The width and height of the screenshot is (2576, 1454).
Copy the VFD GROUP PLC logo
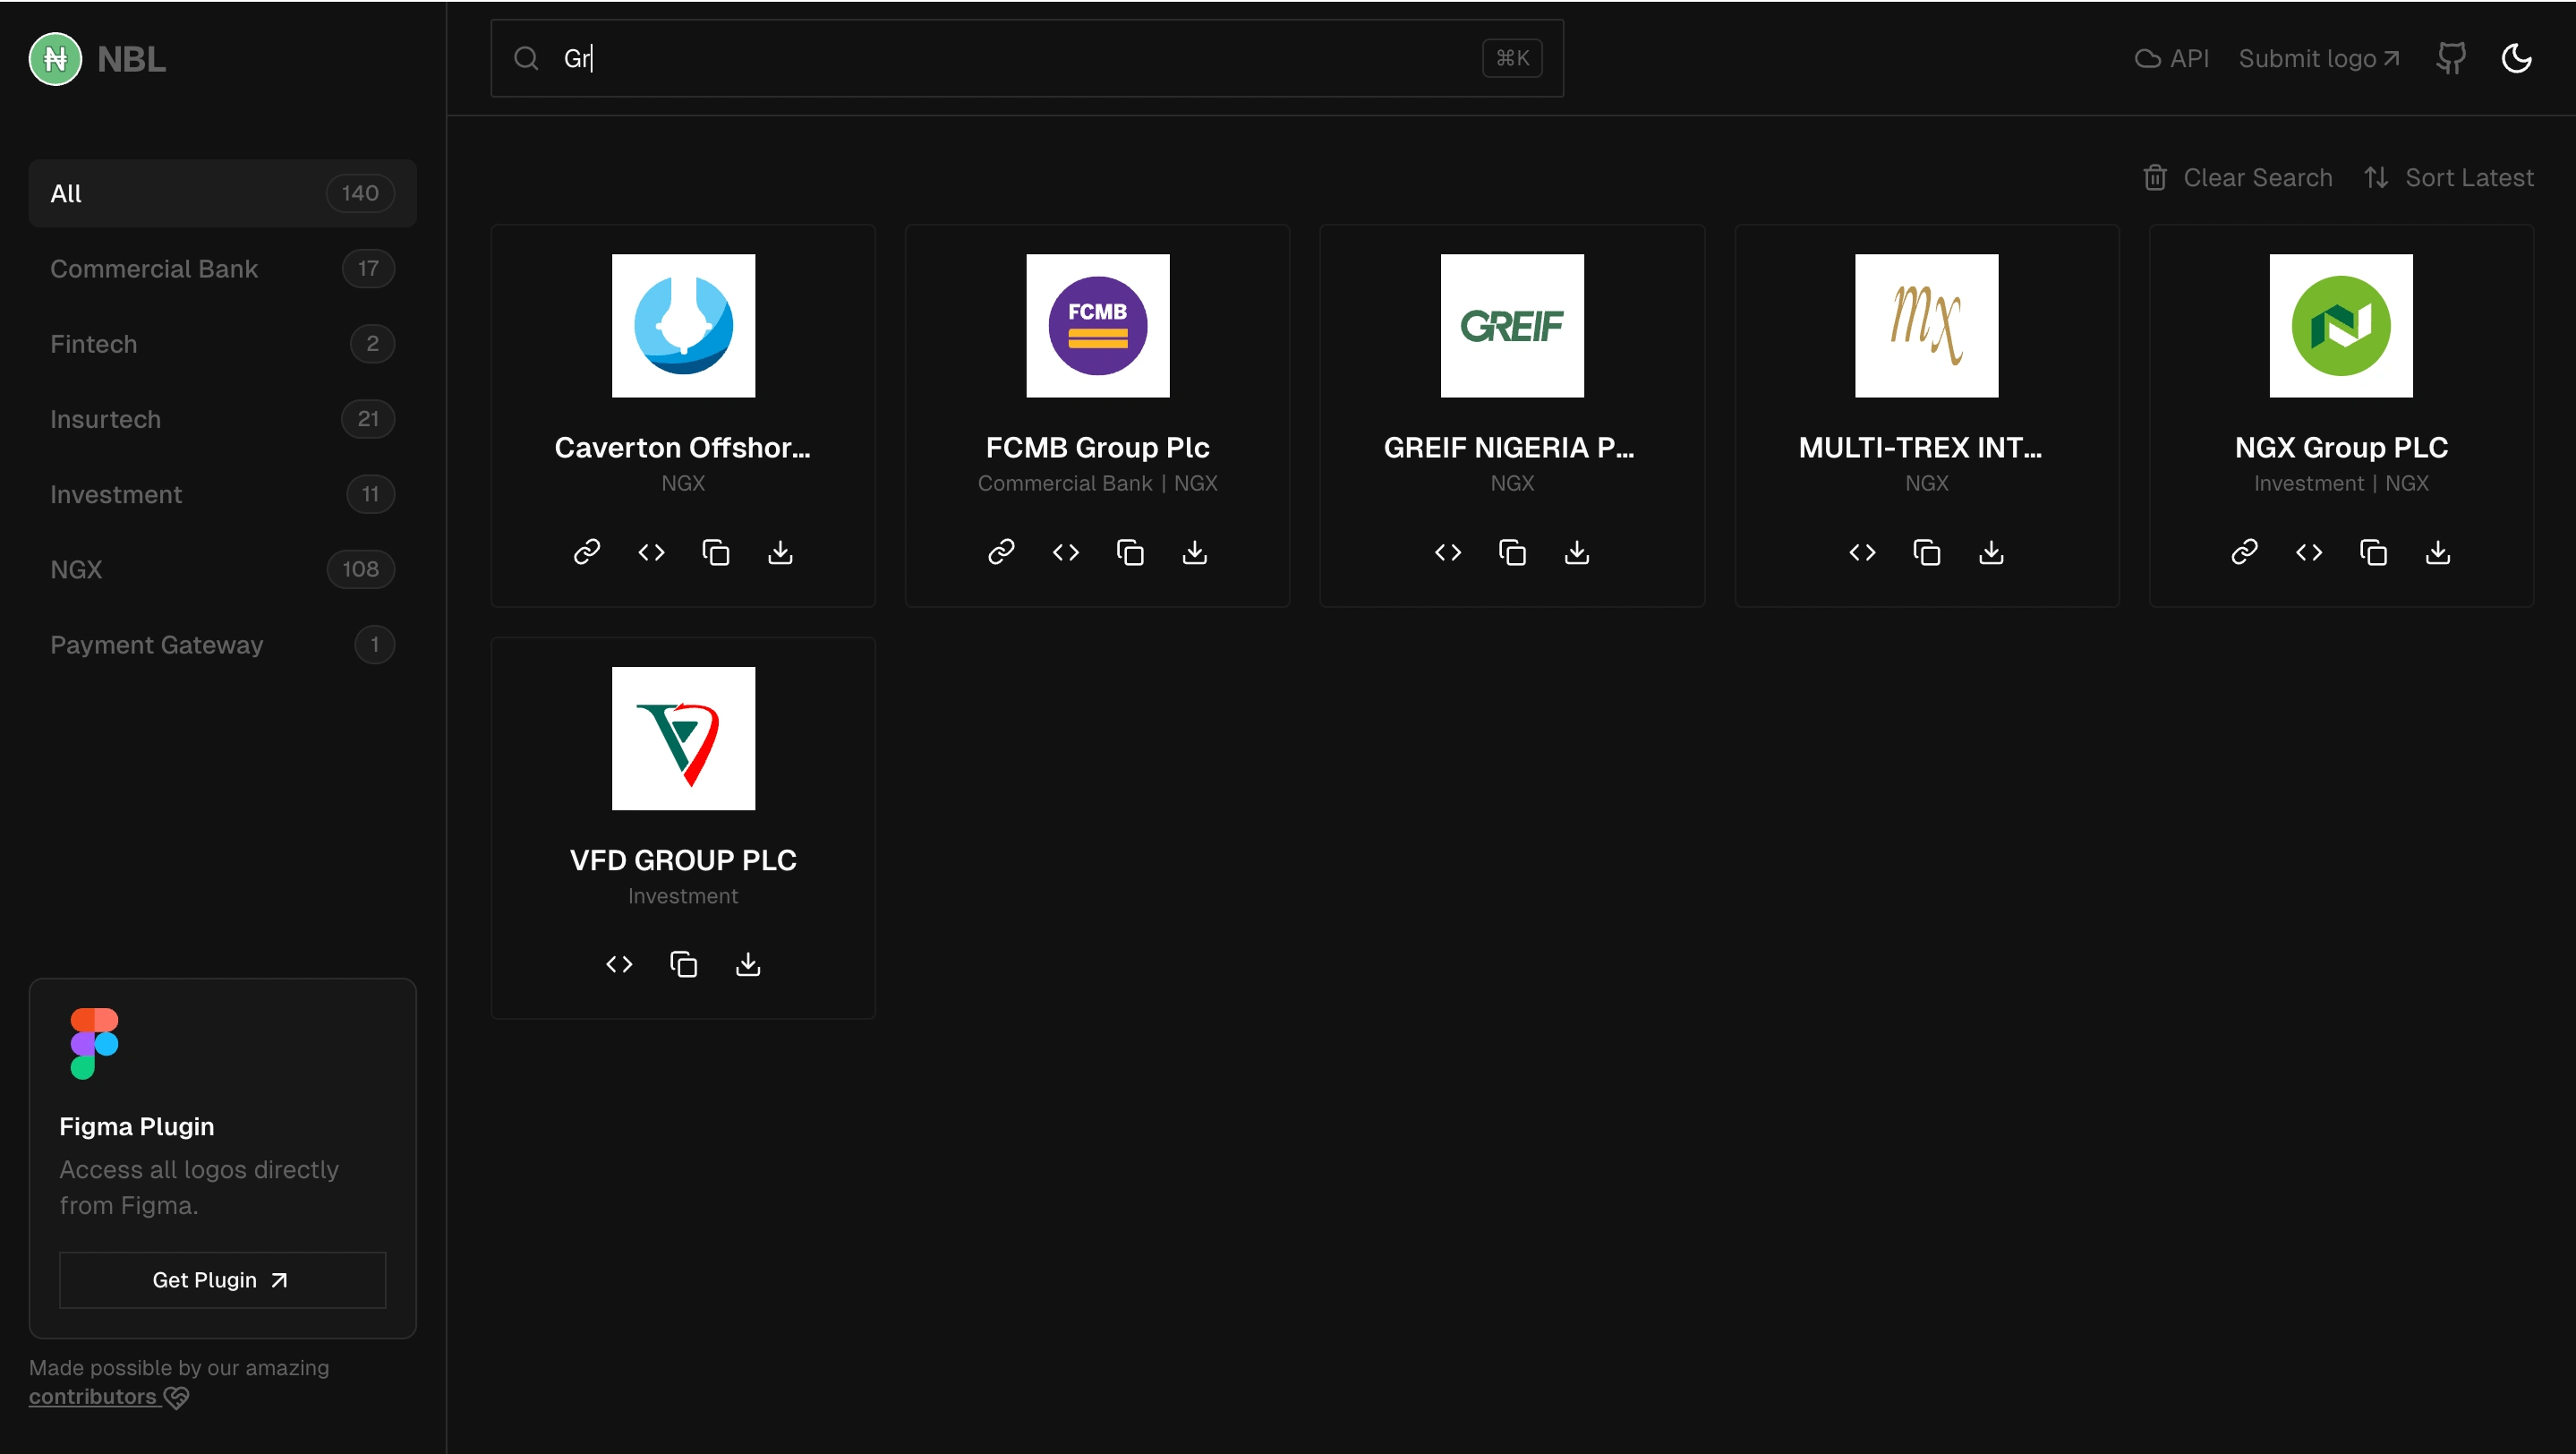(x=684, y=964)
